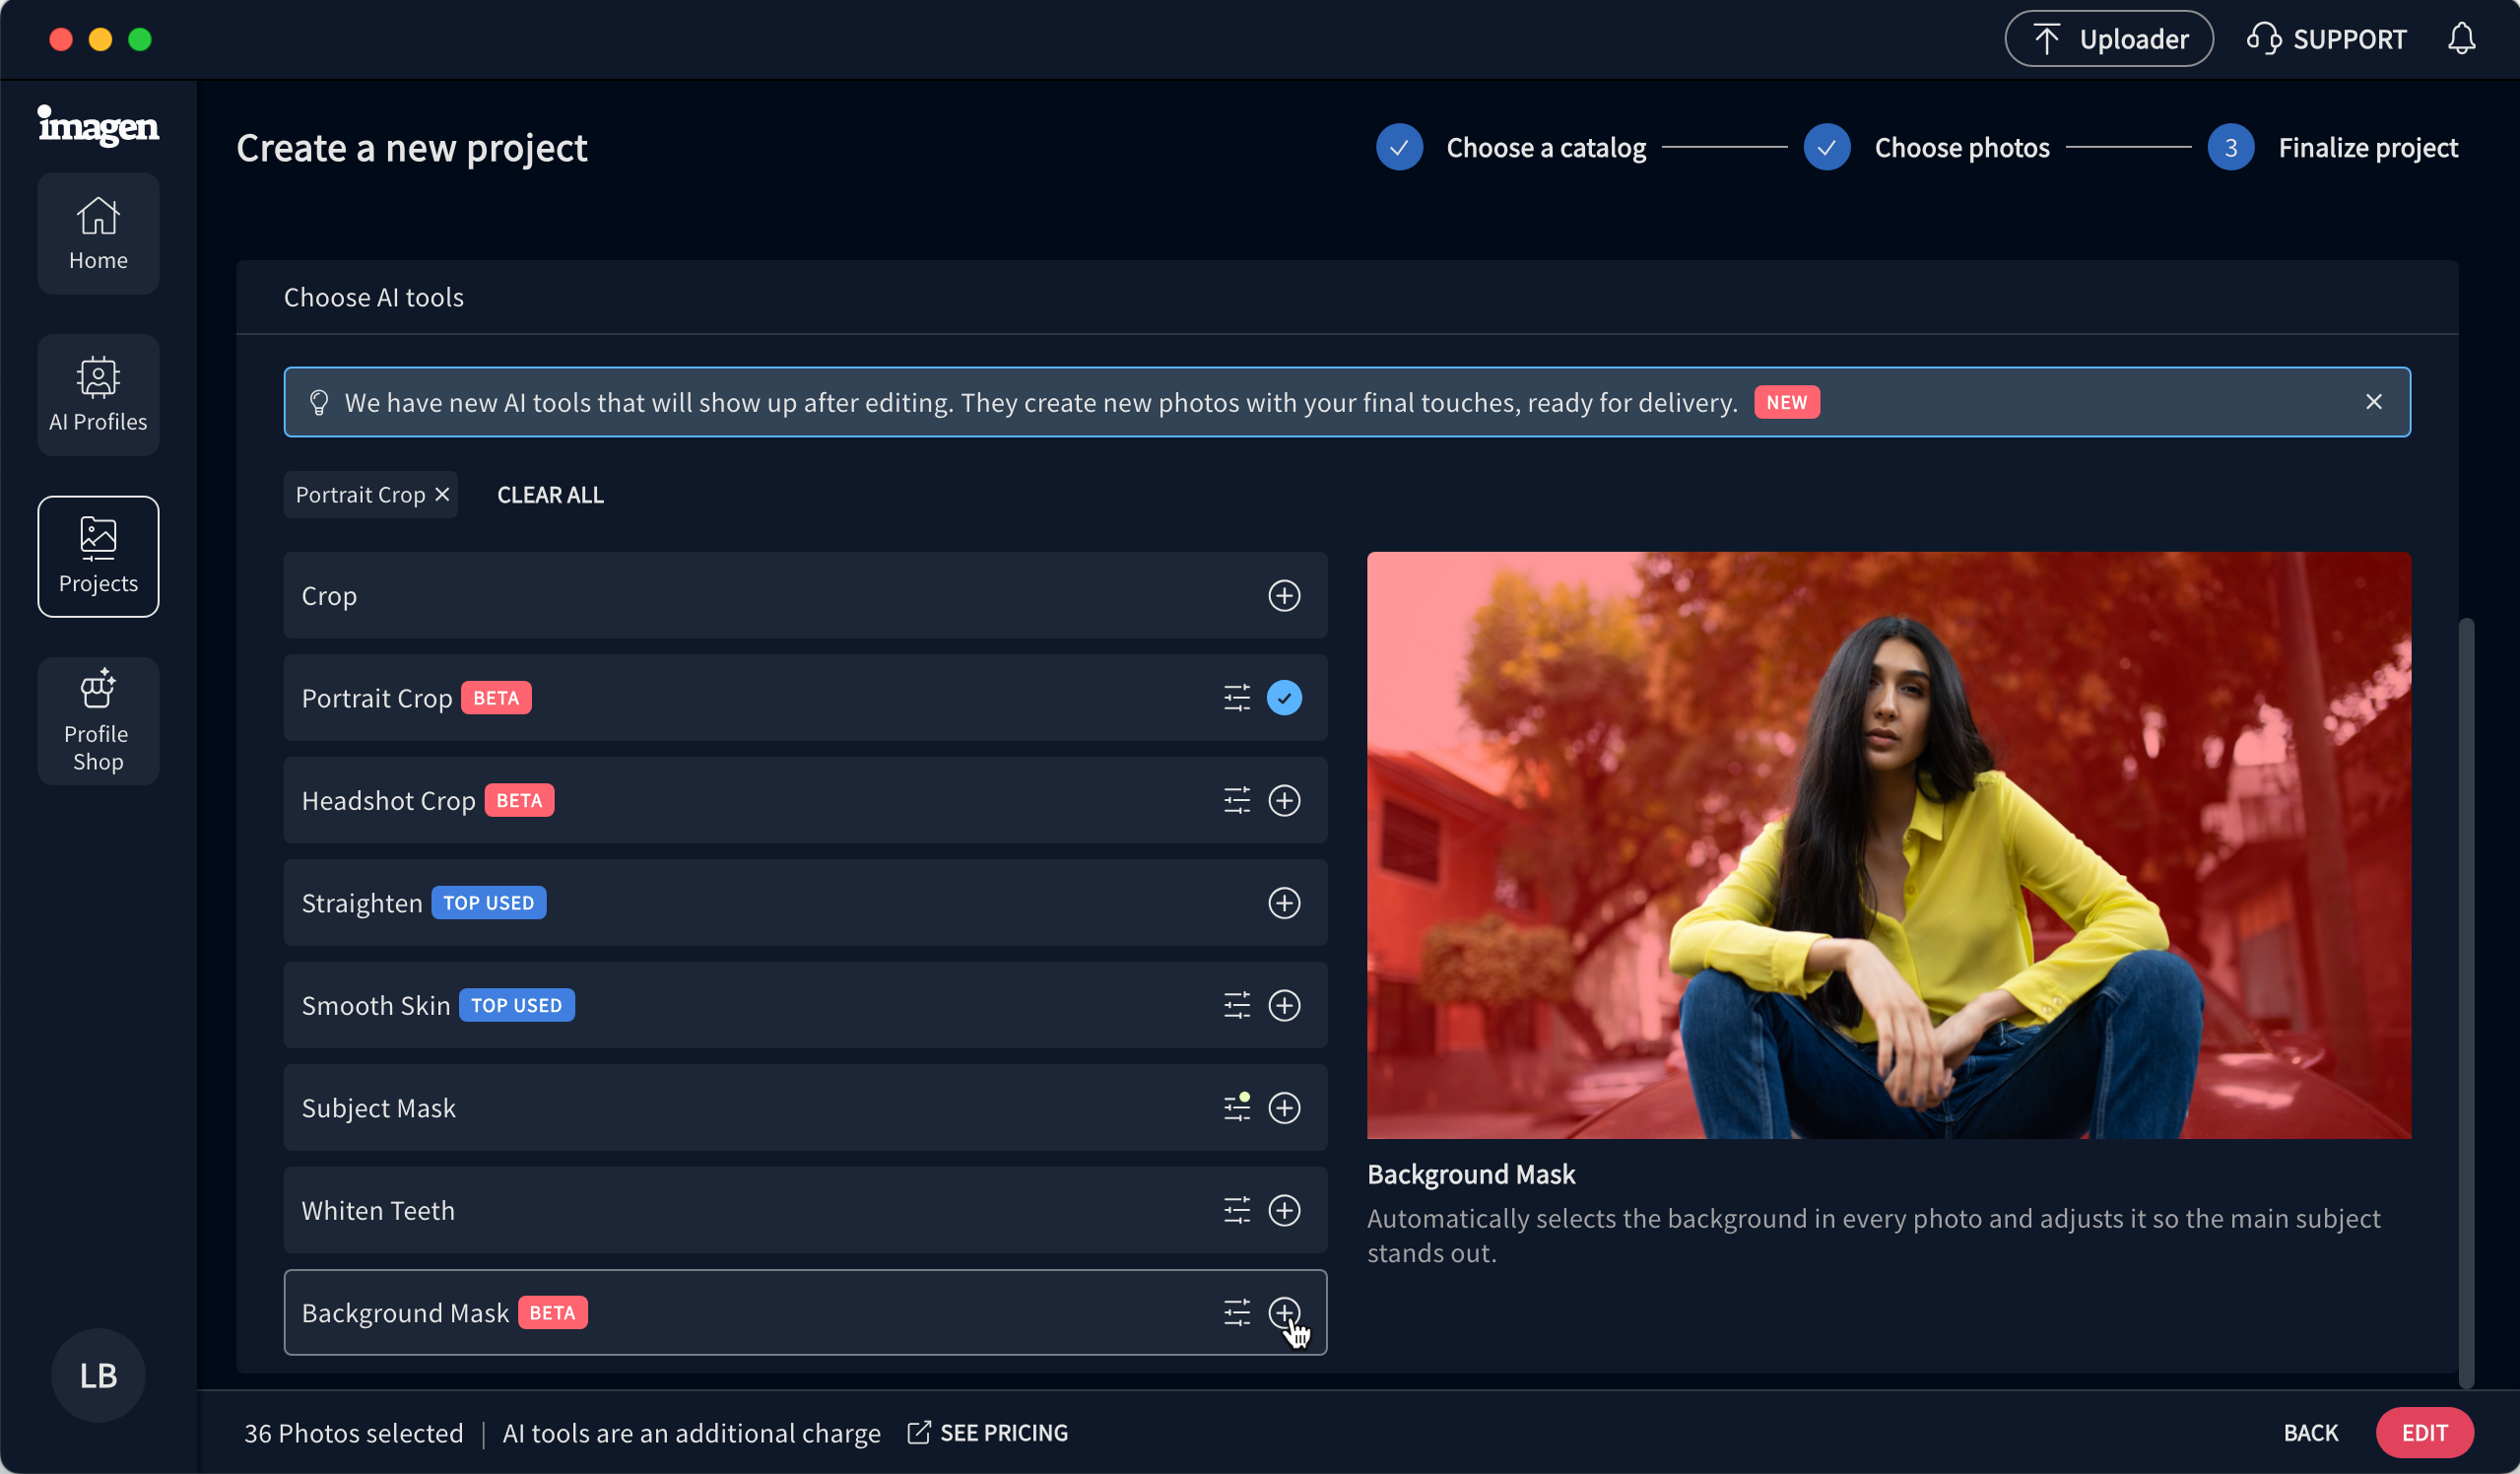Go to the Choose a catalog step

[1546, 148]
